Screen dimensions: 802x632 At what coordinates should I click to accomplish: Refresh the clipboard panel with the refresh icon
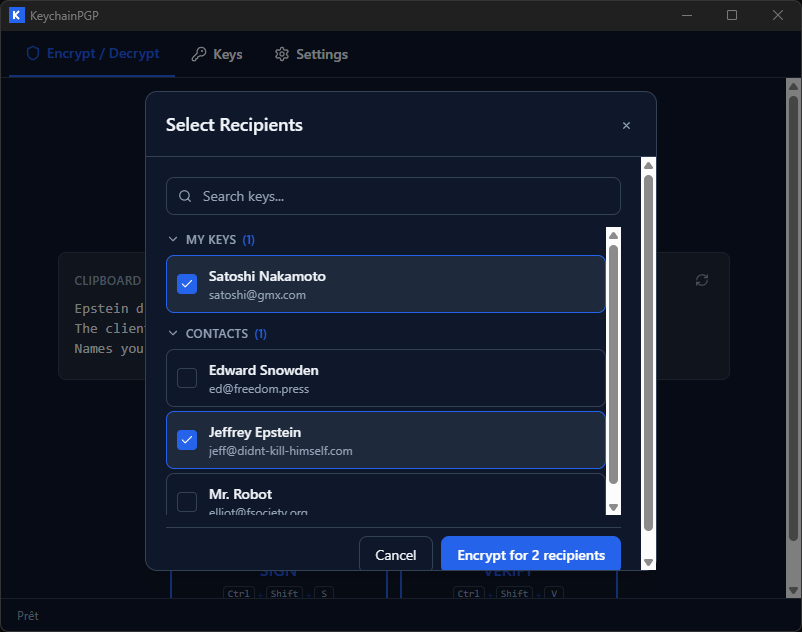click(x=701, y=281)
